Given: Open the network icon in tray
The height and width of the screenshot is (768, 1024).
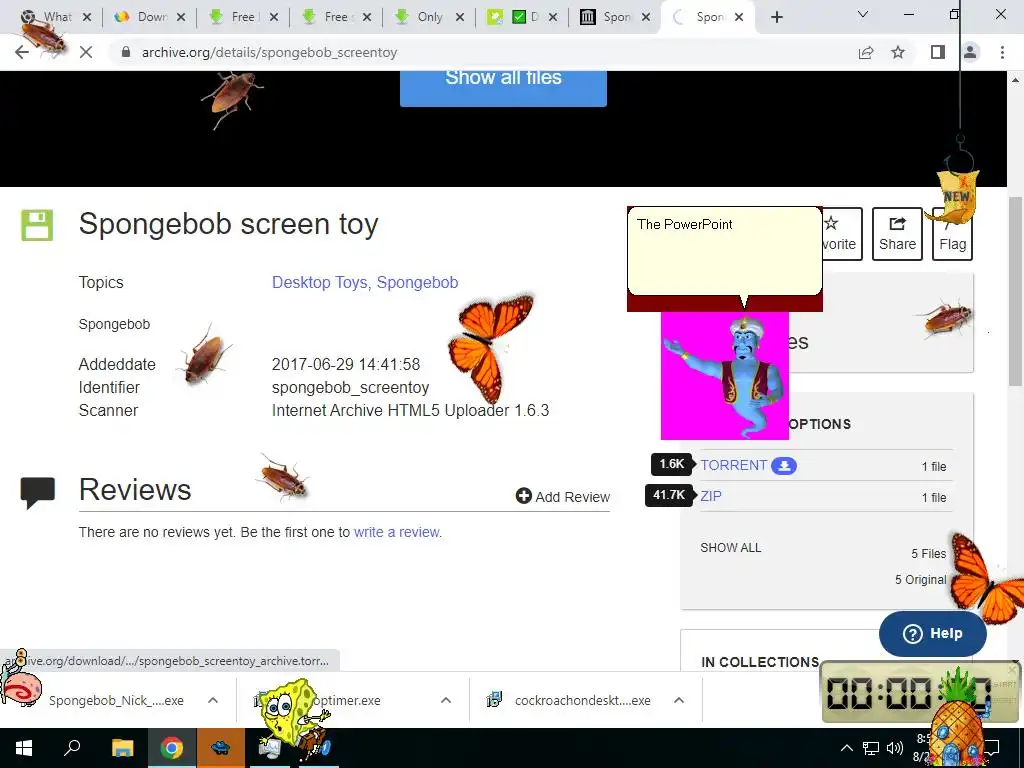Looking at the screenshot, I should coord(871,748).
